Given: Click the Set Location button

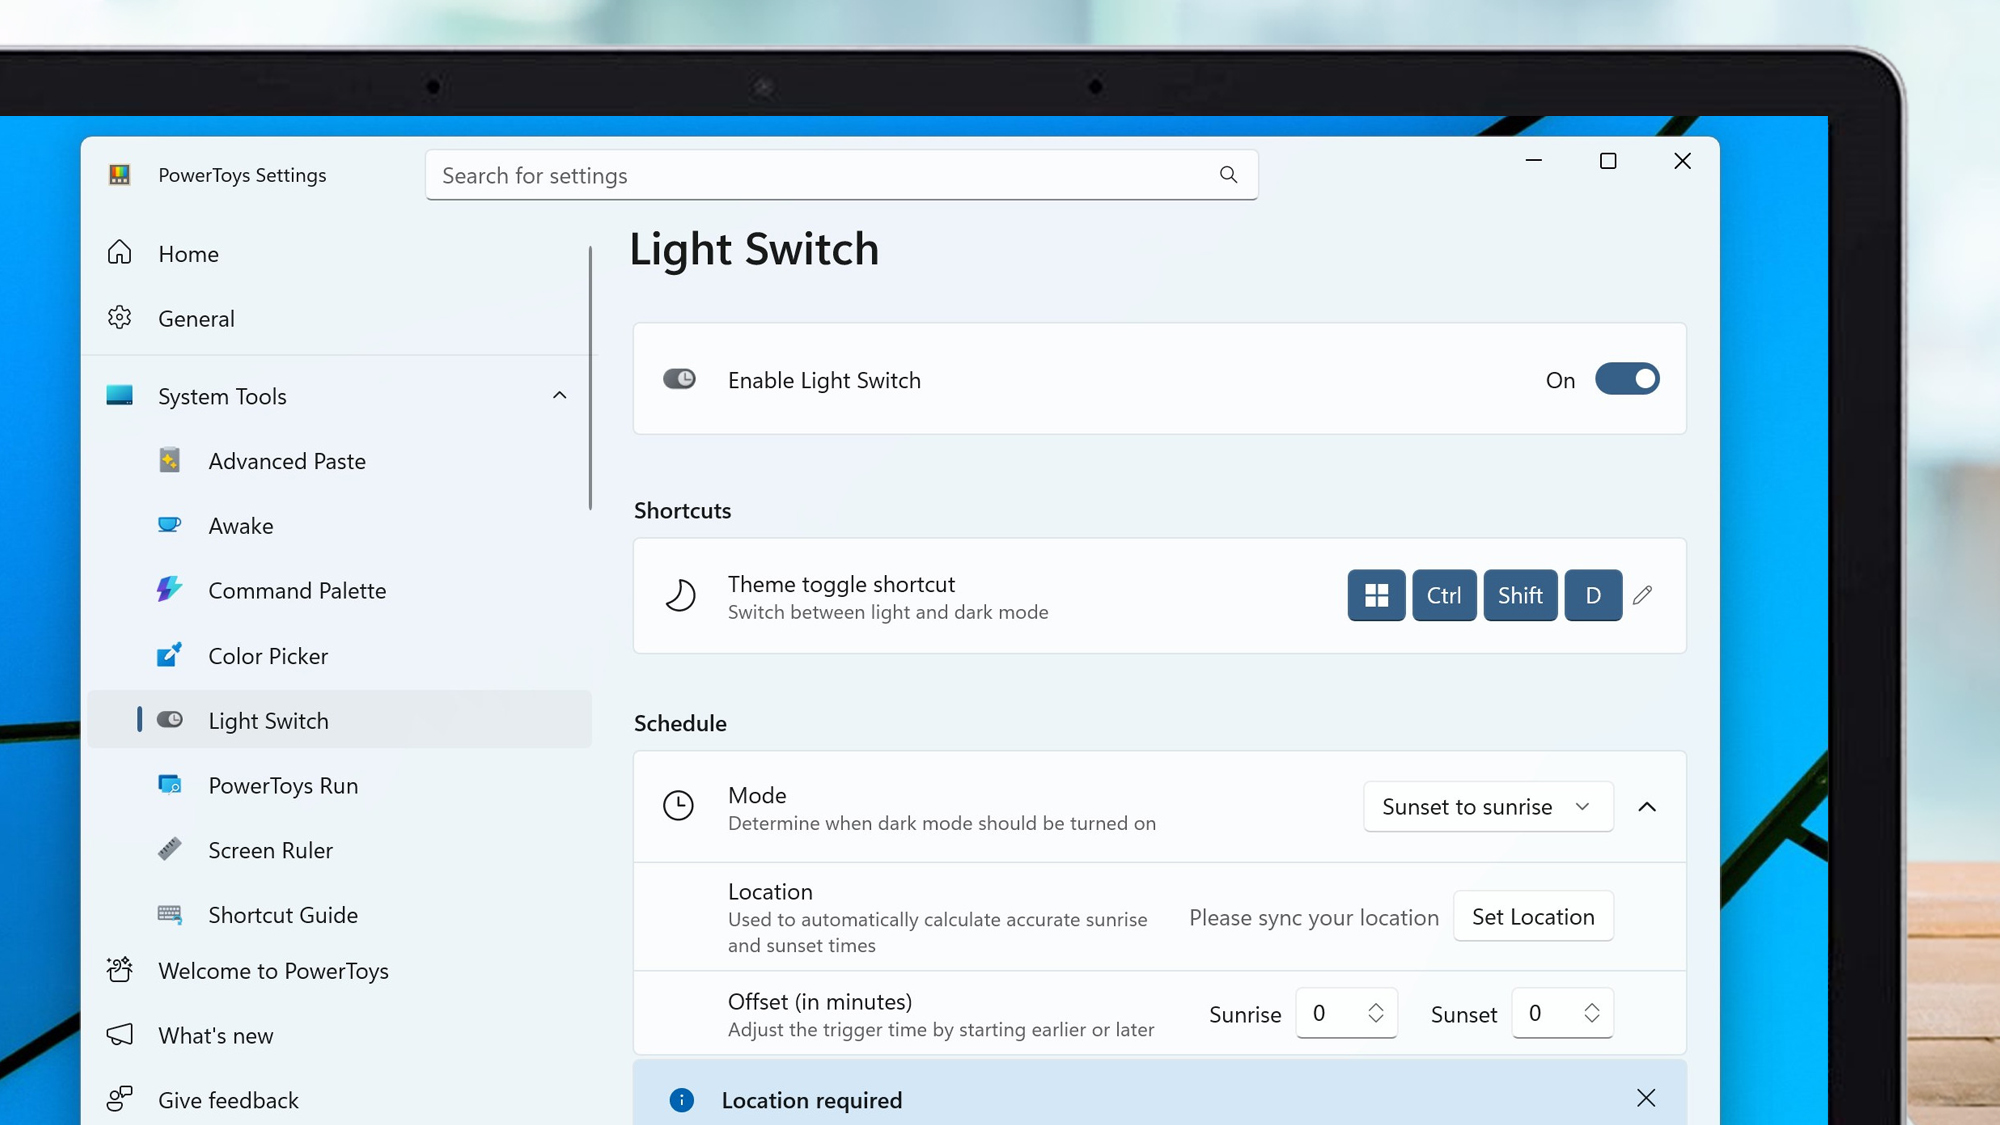Looking at the screenshot, I should tap(1532, 916).
